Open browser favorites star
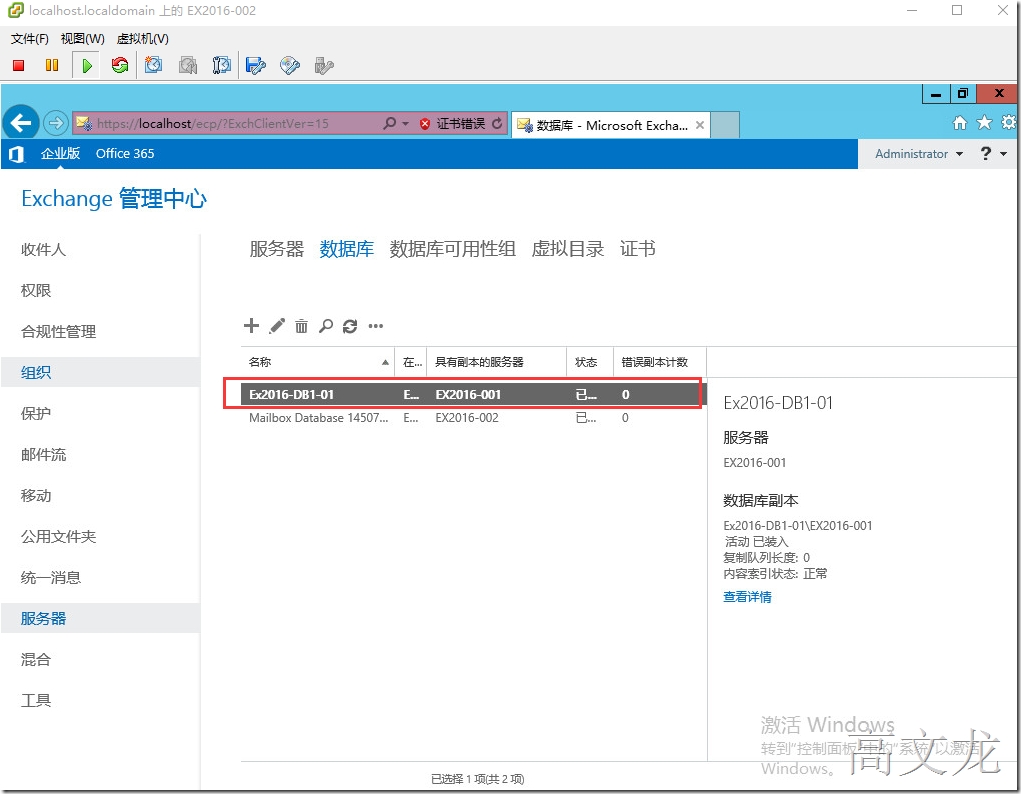The height and width of the screenshot is (794, 1021). click(x=985, y=122)
